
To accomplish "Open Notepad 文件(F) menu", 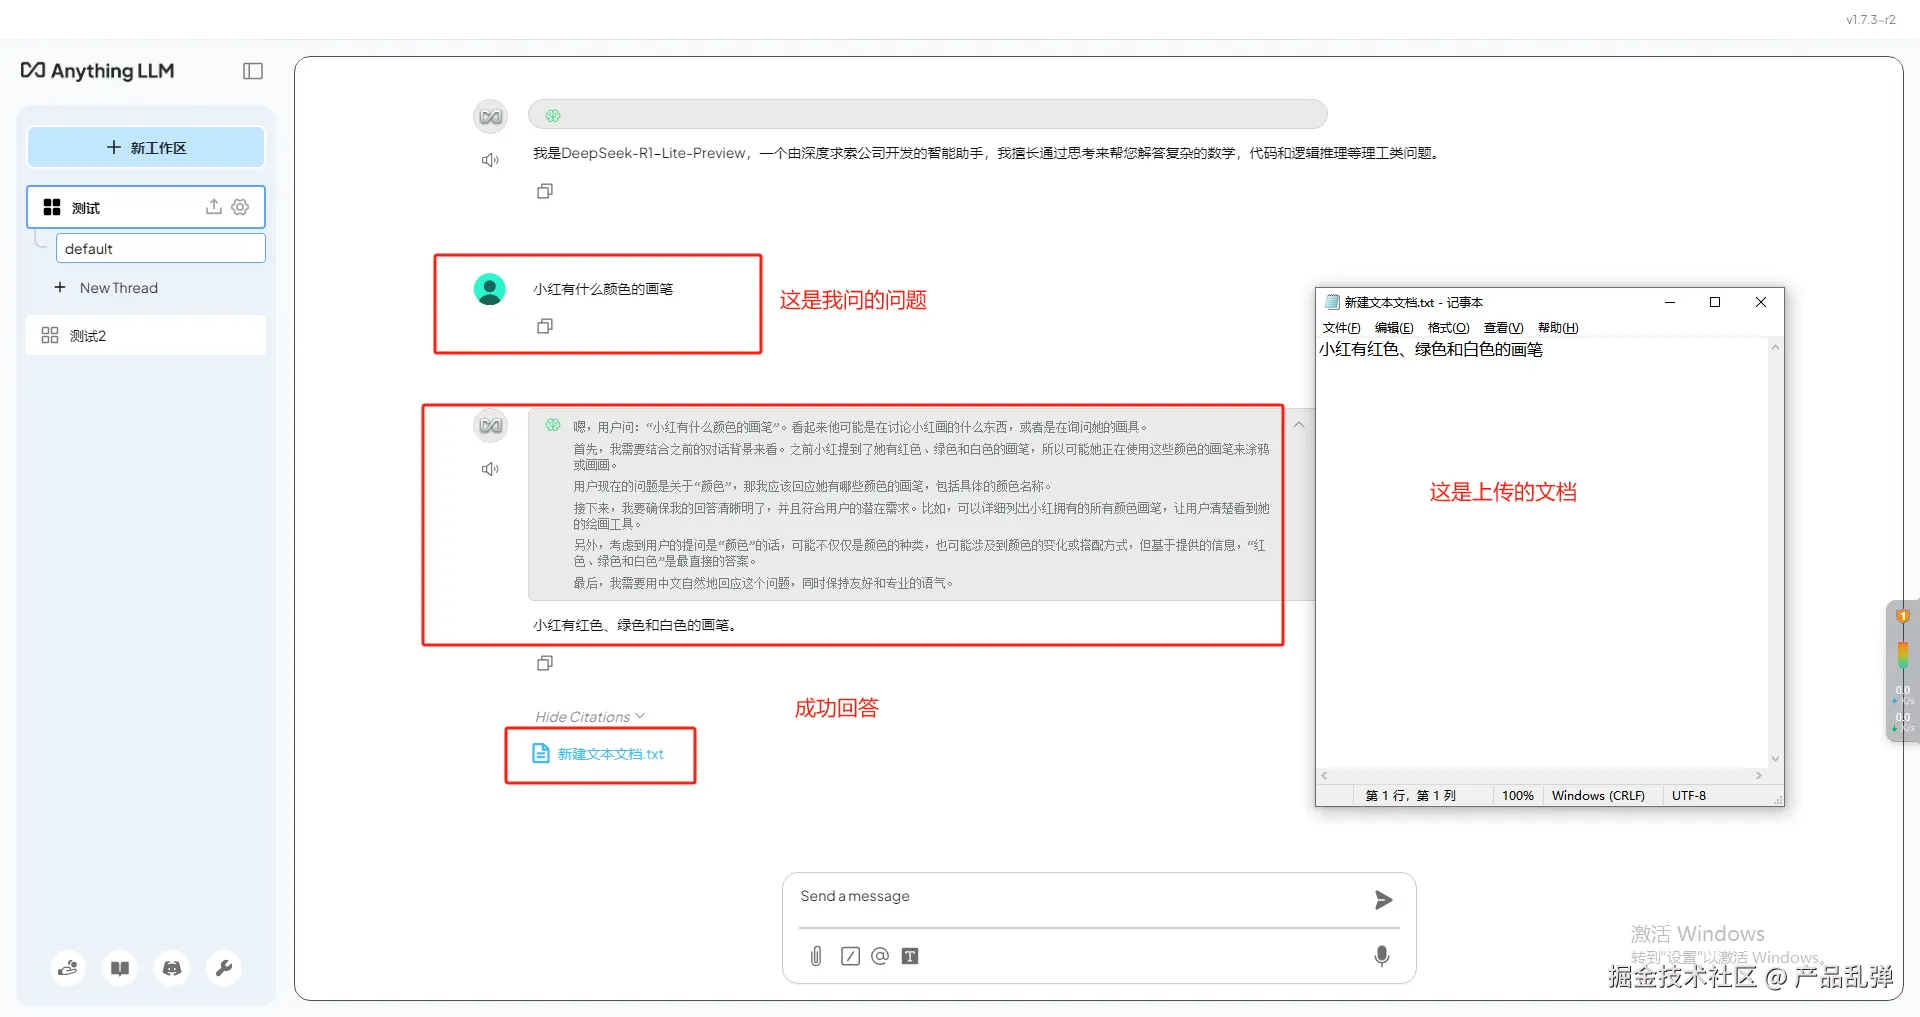I will click(1341, 328).
